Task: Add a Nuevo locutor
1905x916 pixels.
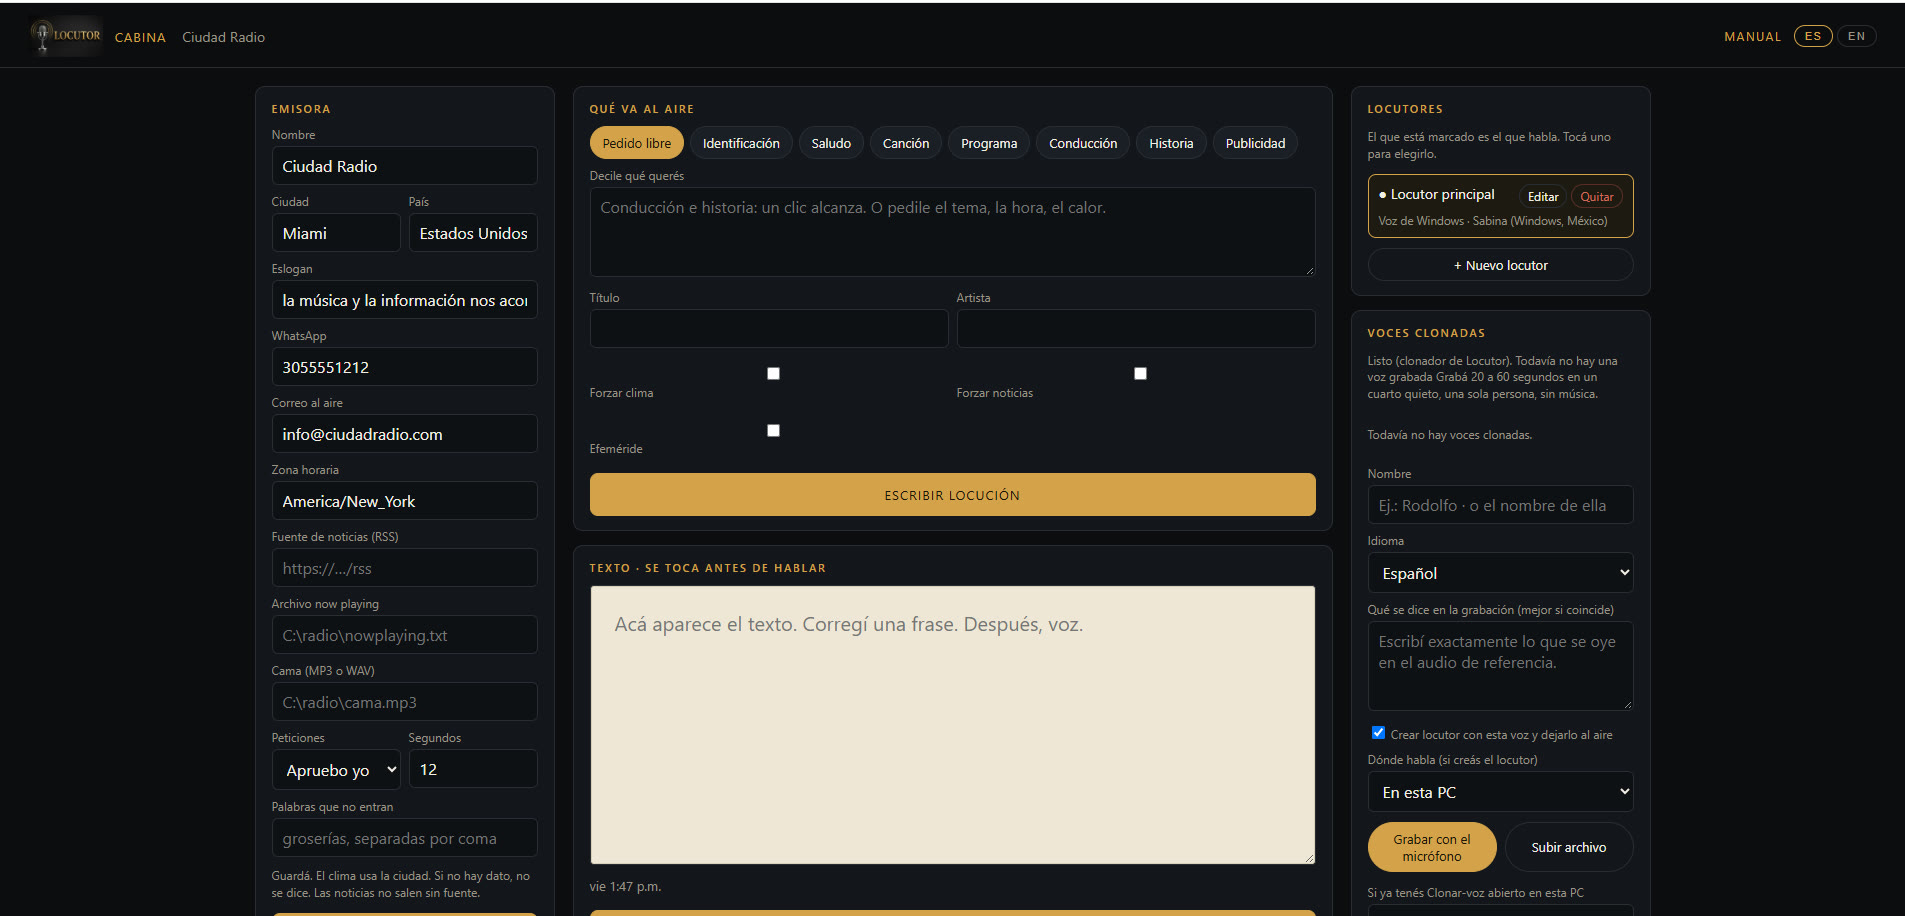Action: tap(1500, 265)
